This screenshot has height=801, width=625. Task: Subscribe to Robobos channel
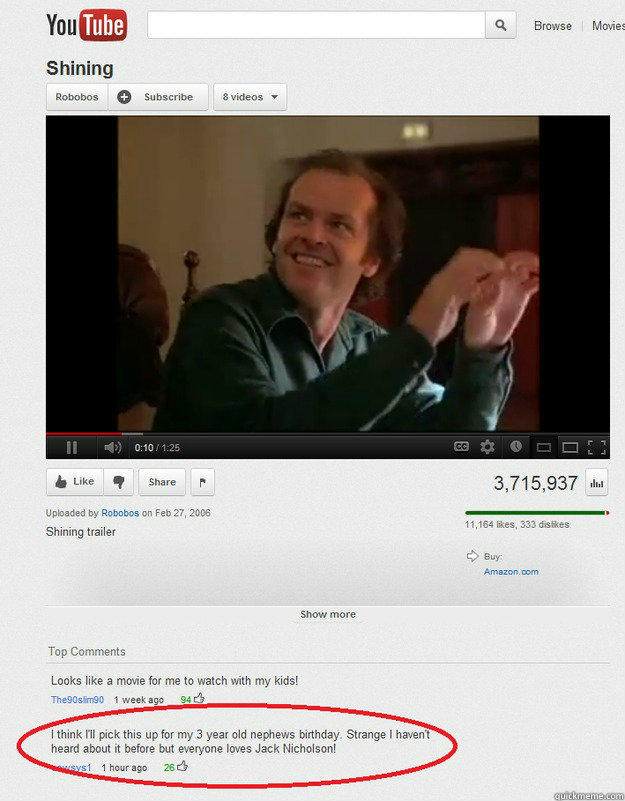[158, 97]
